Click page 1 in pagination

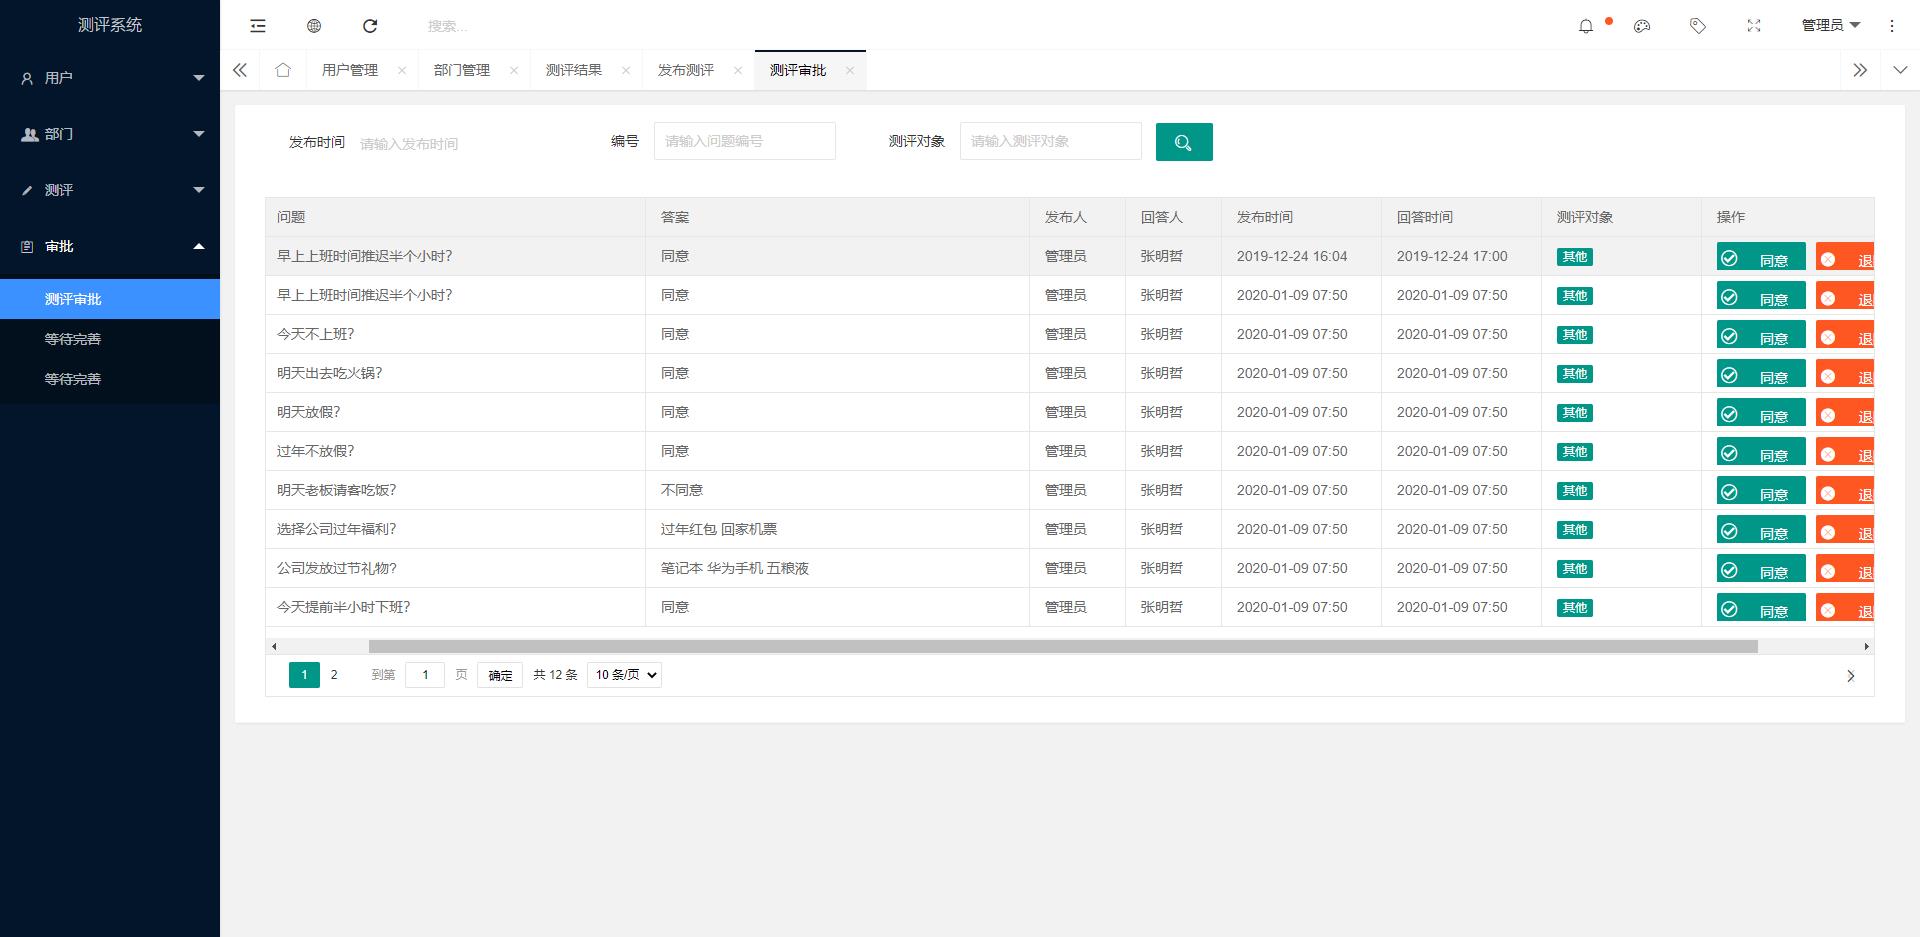(304, 675)
